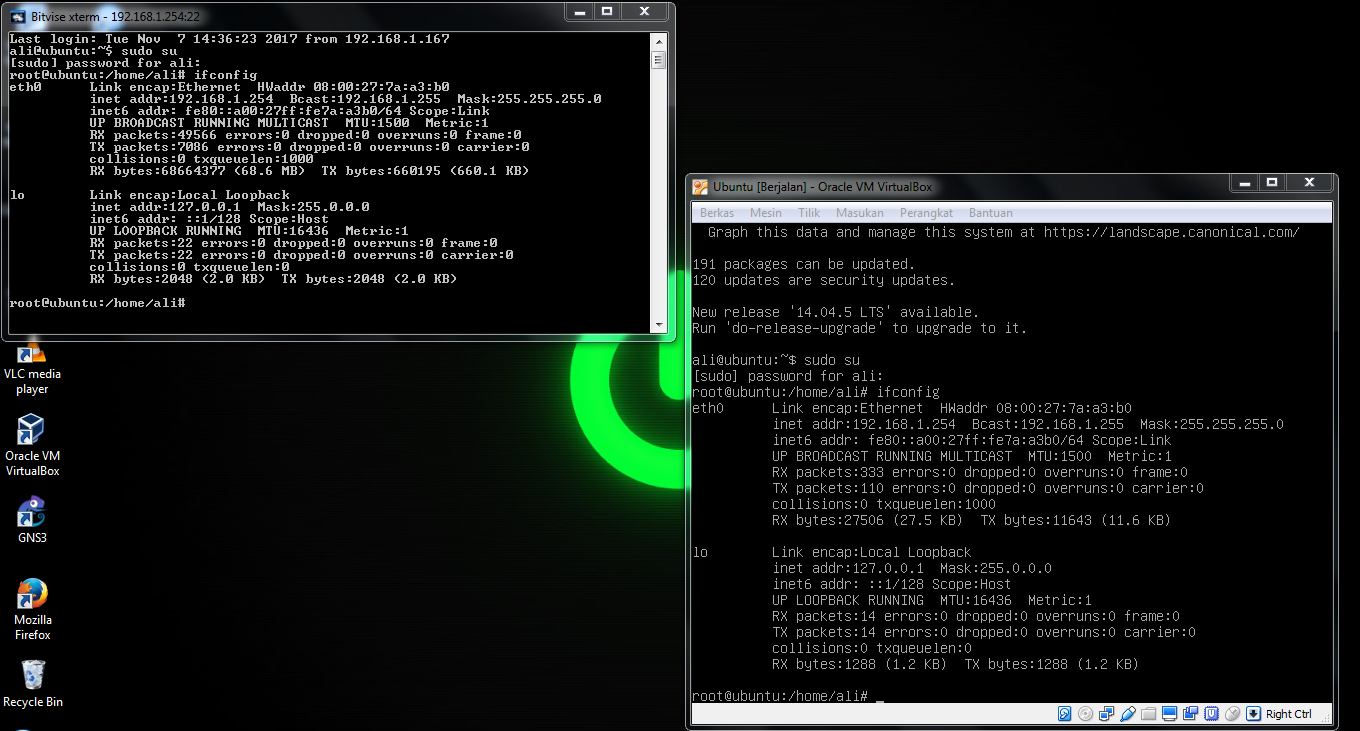Open the Tilik menu in VirtualBox
1360x731 pixels.
tap(808, 212)
